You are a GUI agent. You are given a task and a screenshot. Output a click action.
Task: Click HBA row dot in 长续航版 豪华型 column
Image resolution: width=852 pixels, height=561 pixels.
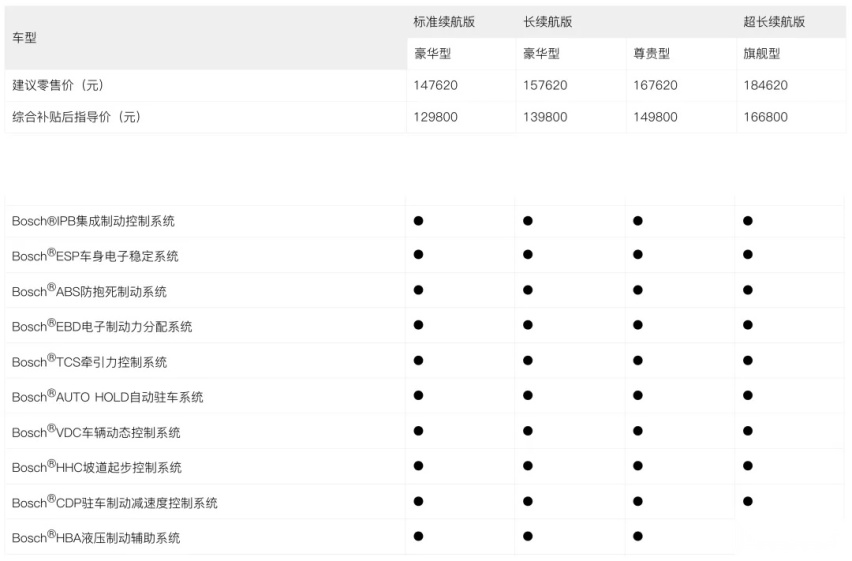(528, 536)
